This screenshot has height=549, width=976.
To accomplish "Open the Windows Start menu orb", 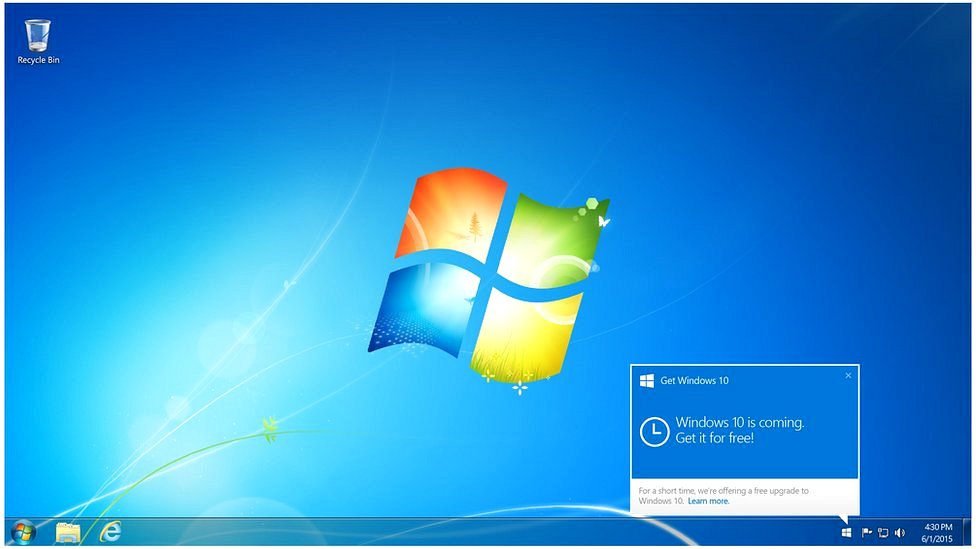I will click(24, 532).
